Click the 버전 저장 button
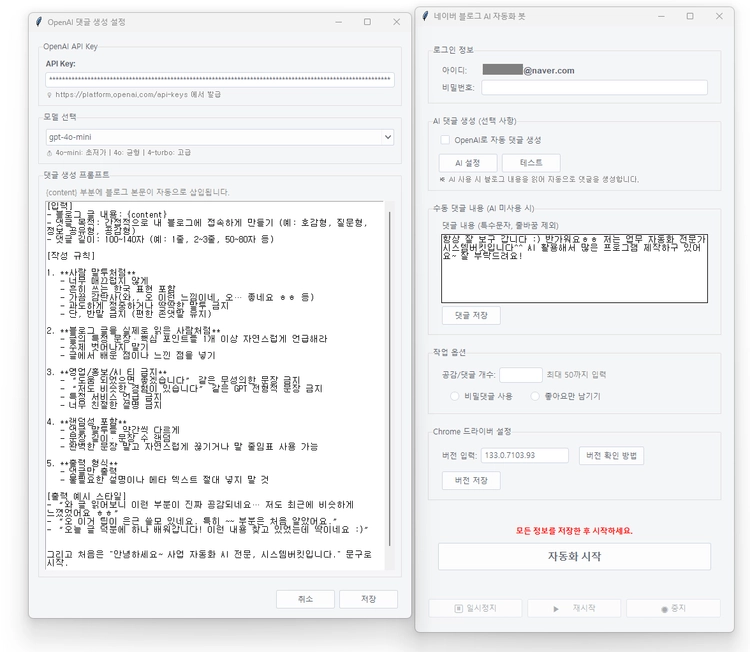Viewport: 750px width, 652px height. click(471, 480)
